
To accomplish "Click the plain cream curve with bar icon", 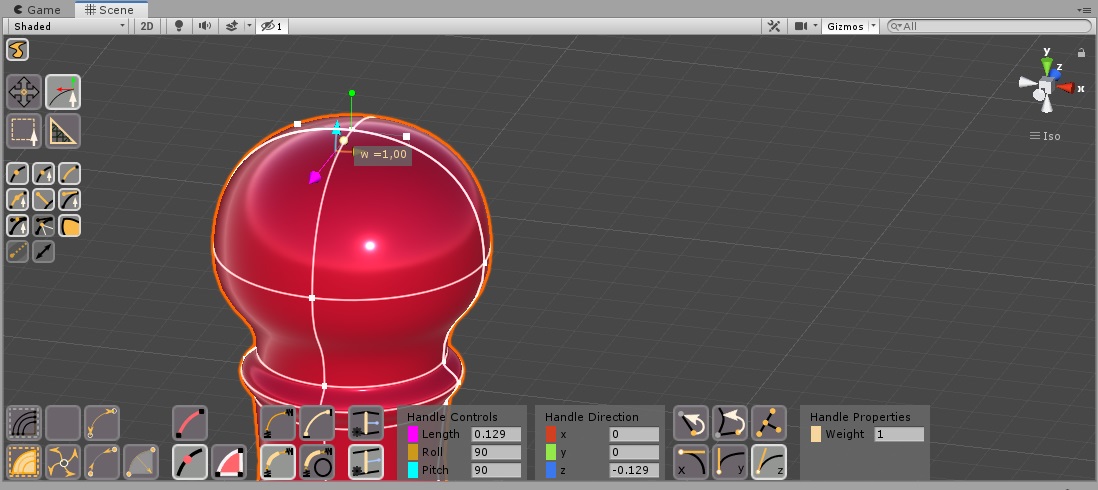I will [x=317, y=423].
